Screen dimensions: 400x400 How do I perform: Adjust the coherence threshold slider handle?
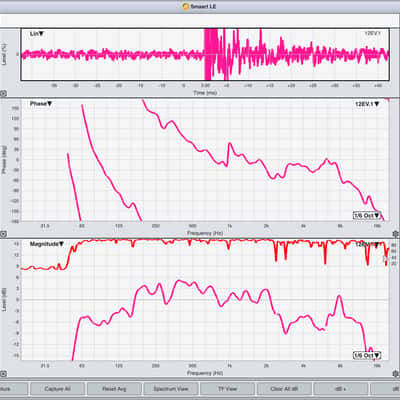(386, 258)
